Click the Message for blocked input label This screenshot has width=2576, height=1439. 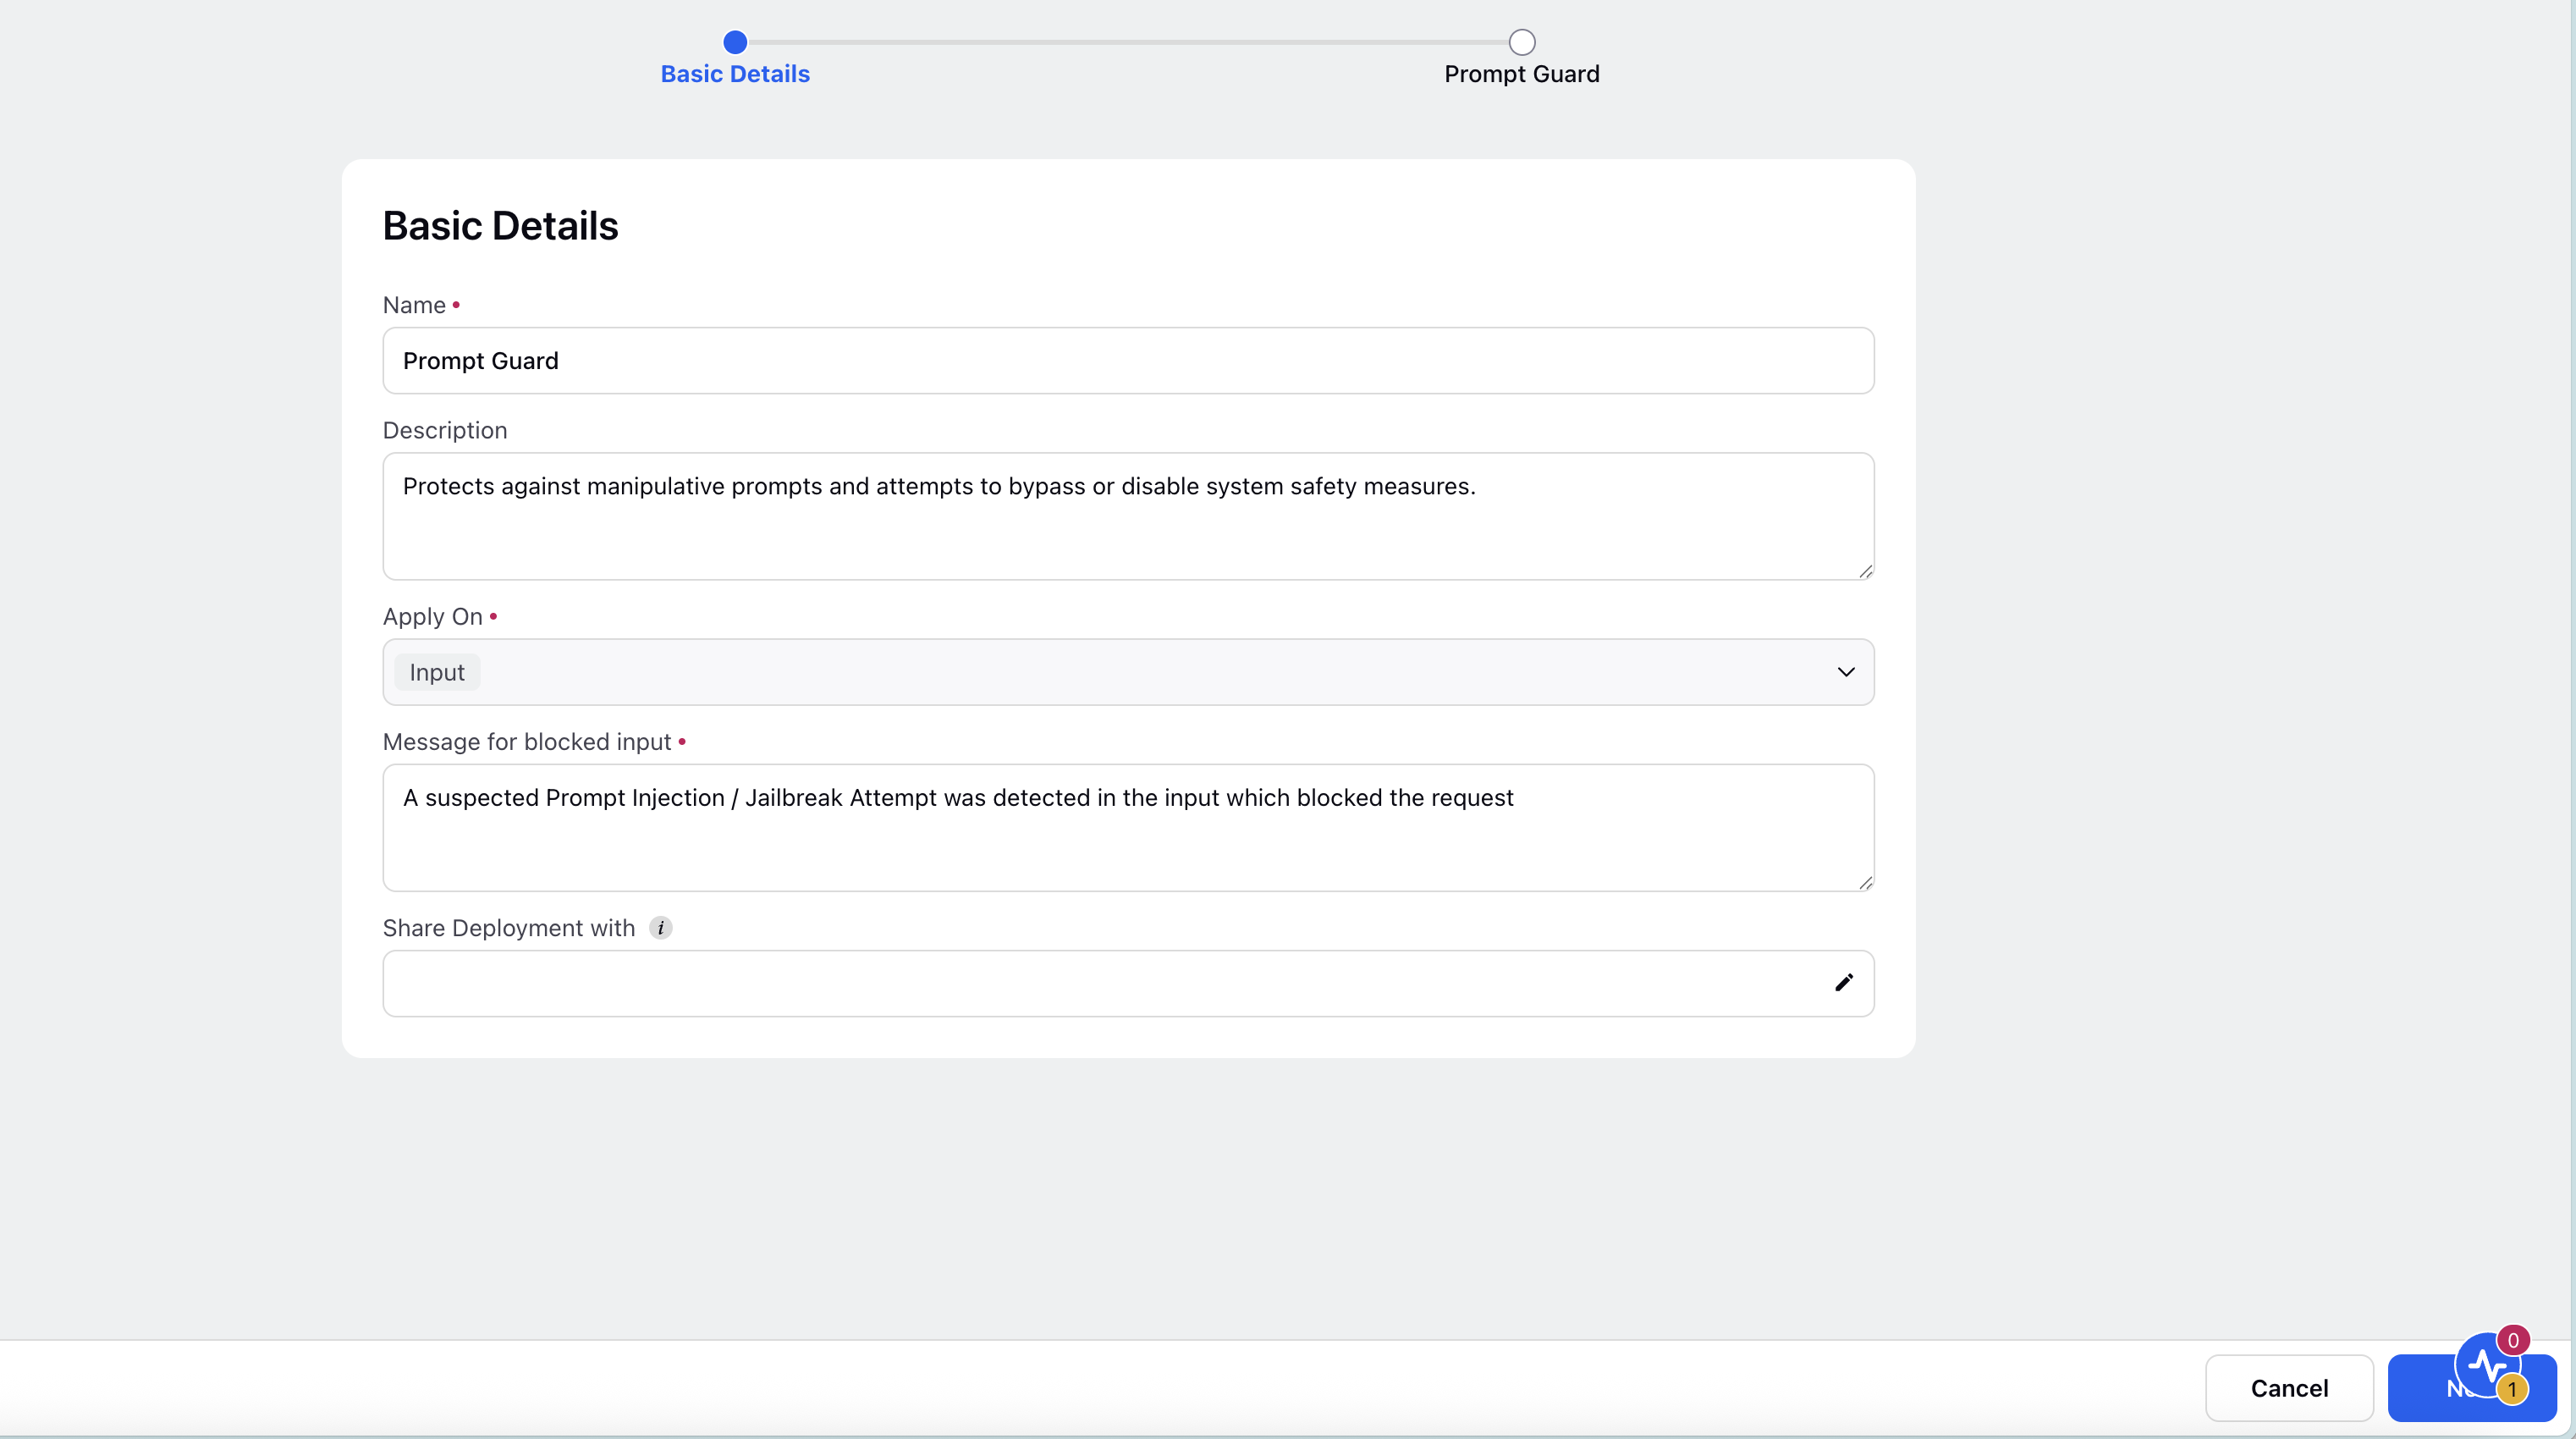(527, 742)
